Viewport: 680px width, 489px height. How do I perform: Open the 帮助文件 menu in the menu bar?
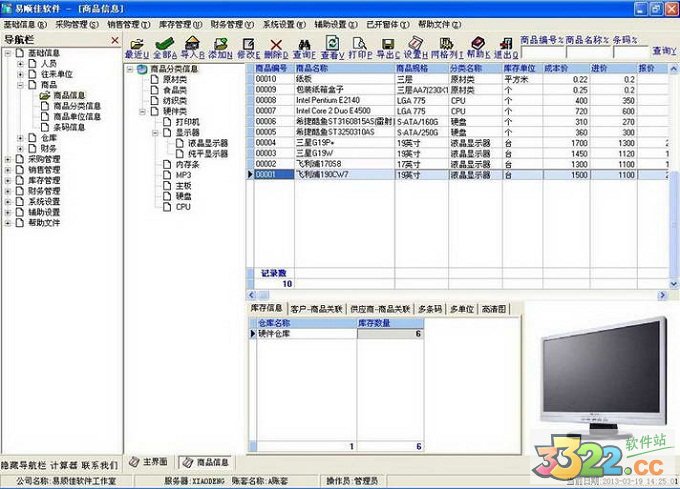pyautogui.click(x=439, y=25)
